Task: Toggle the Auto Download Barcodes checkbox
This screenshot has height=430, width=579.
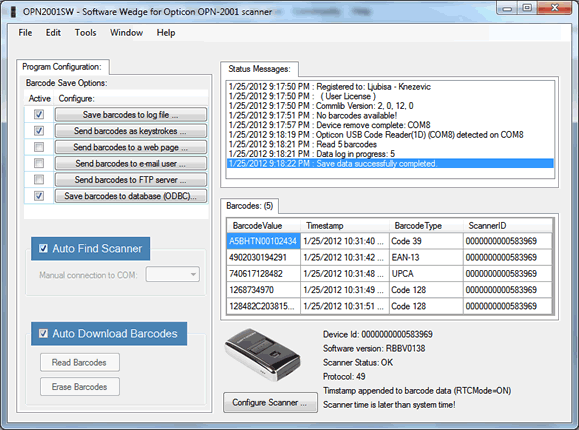Action: 43,334
